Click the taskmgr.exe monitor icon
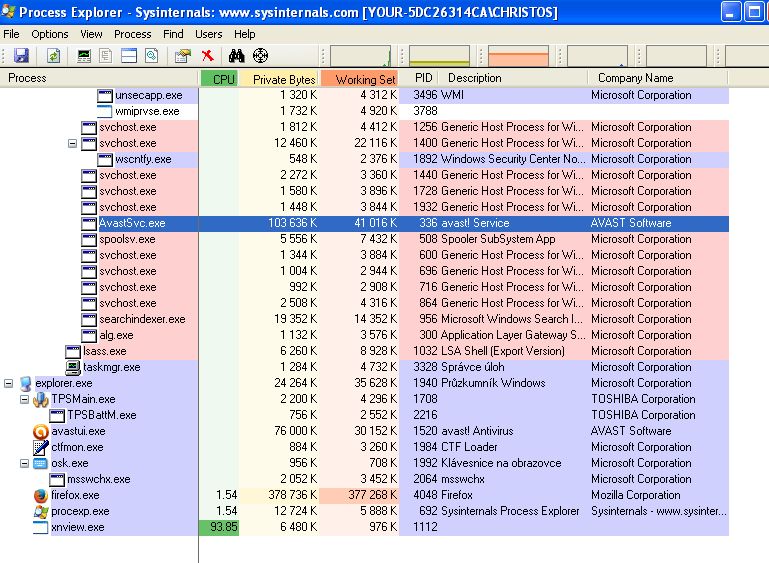The width and height of the screenshot is (769, 563). tap(73, 367)
